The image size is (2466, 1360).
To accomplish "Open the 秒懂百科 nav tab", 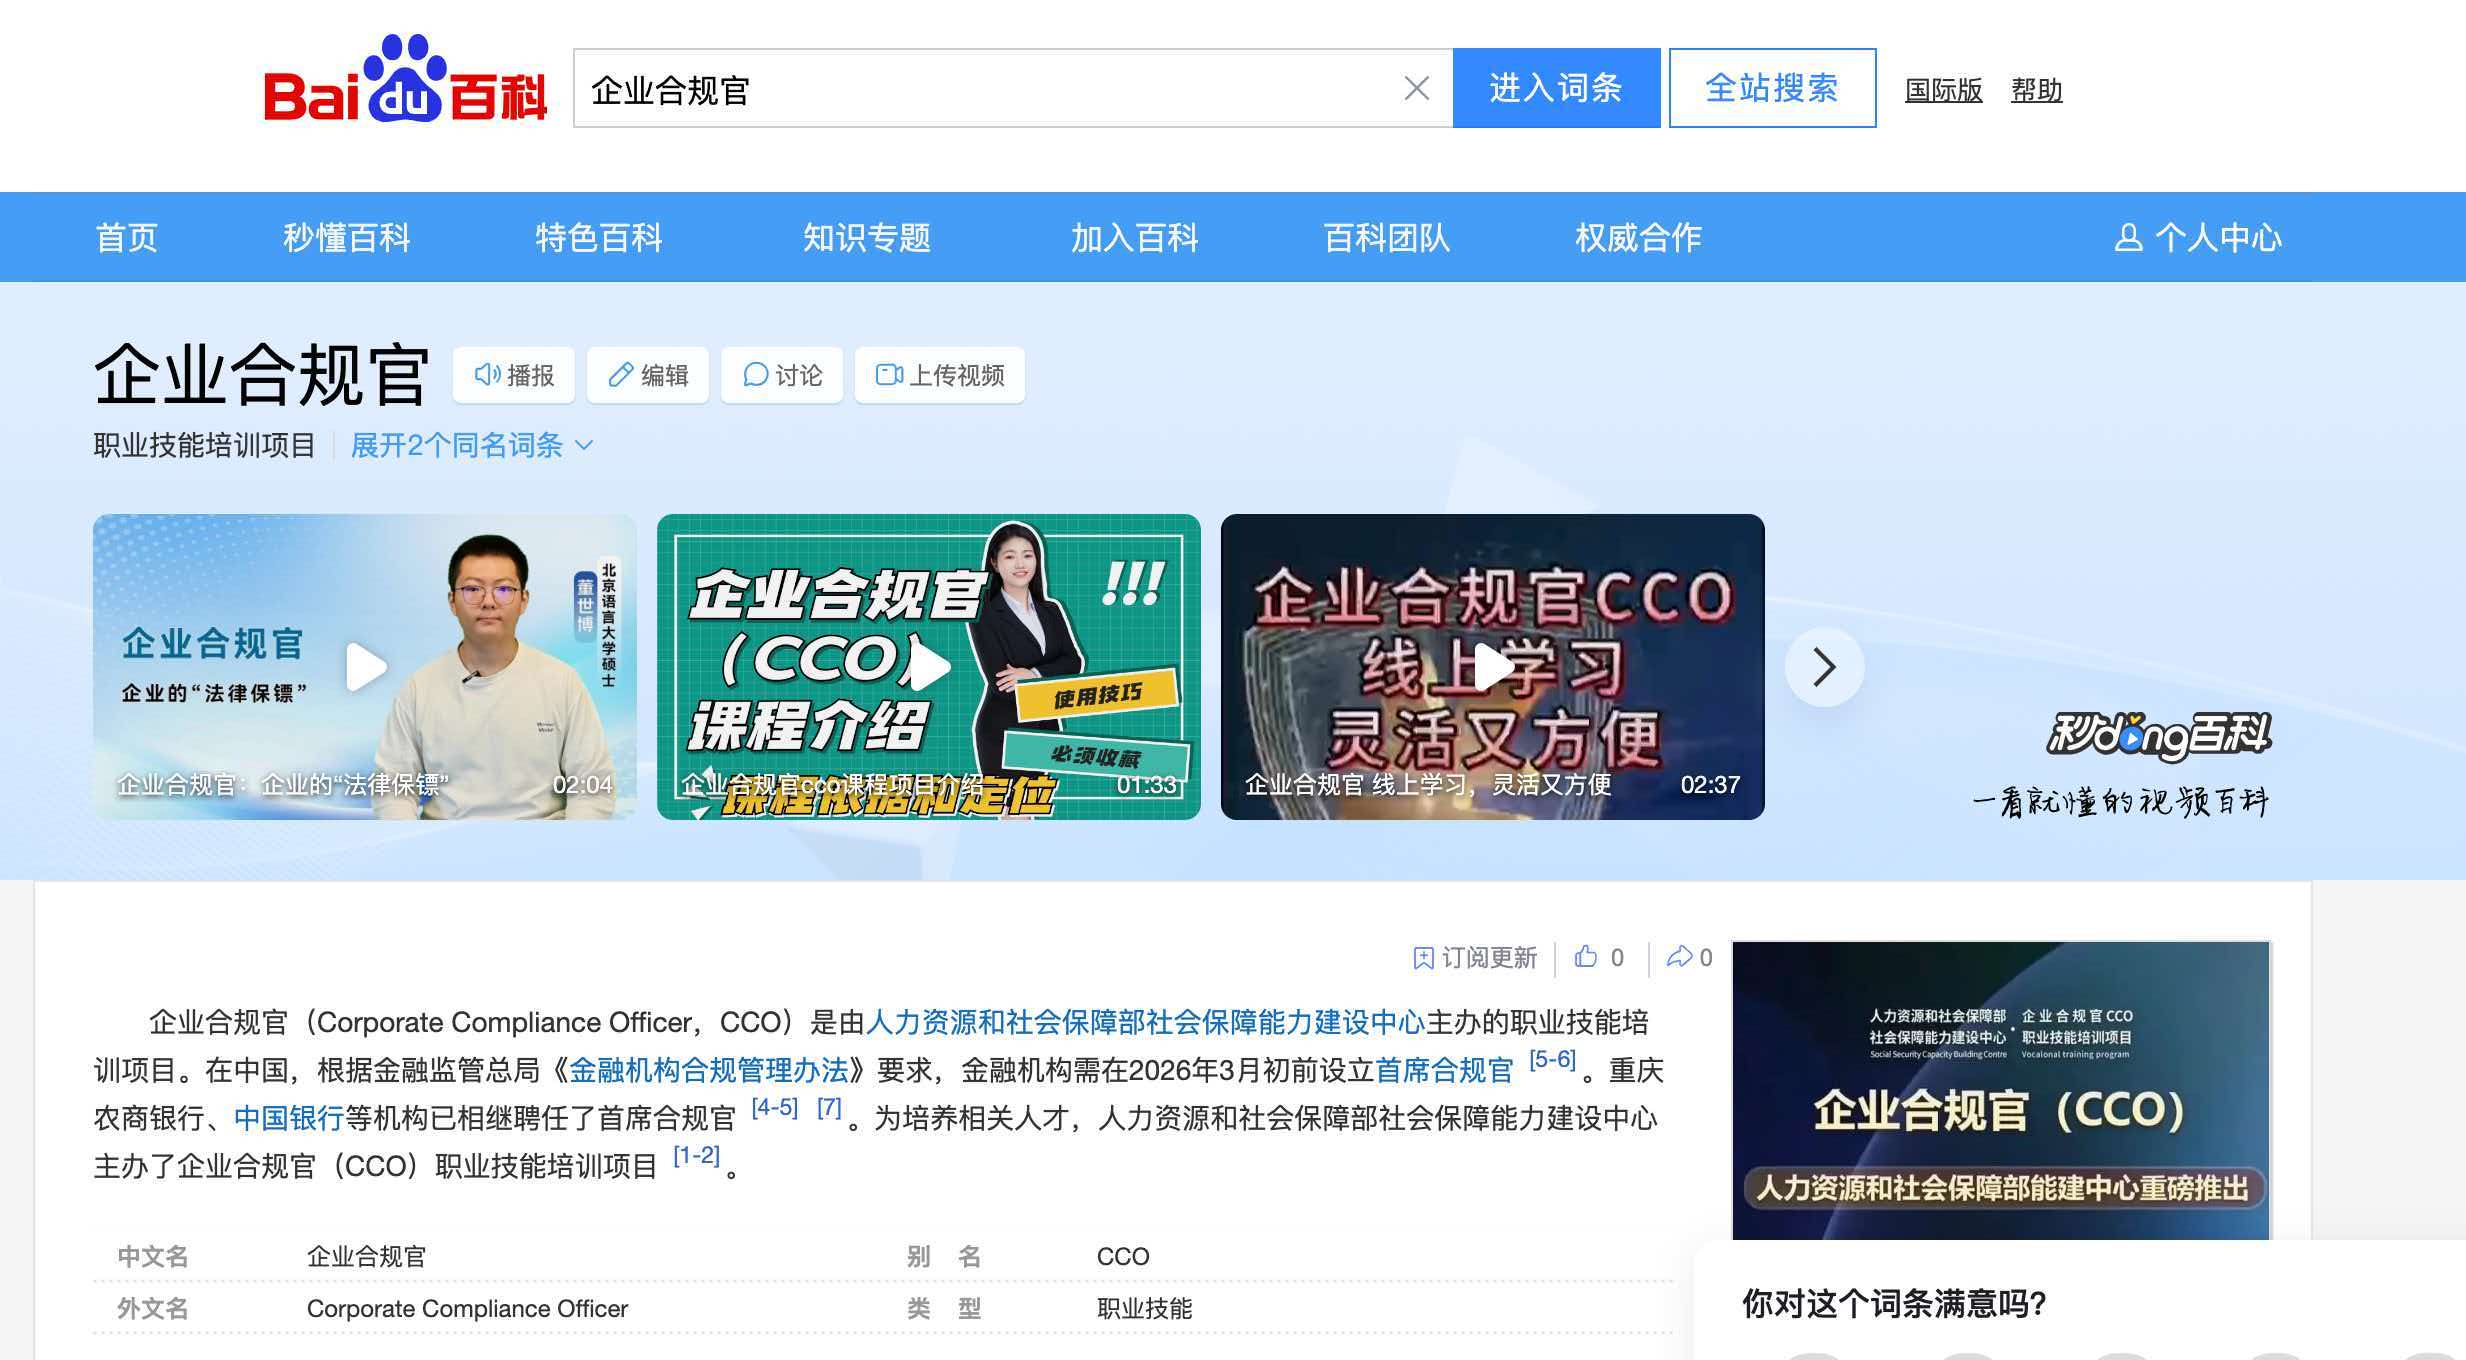I will 346,237.
